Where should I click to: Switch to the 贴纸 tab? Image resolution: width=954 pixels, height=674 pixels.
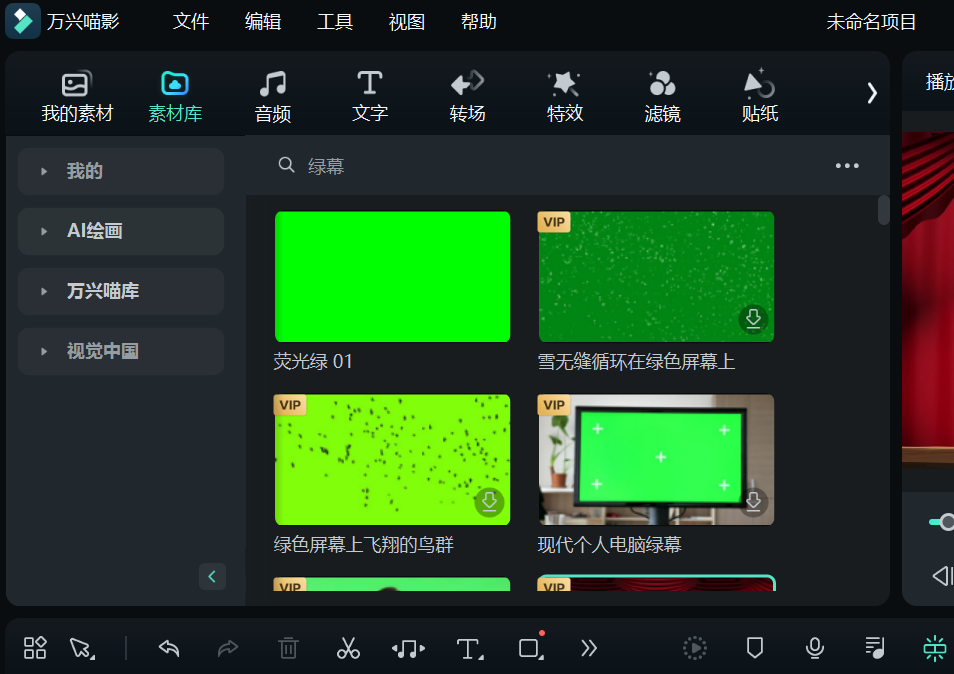click(x=759, y=95)
